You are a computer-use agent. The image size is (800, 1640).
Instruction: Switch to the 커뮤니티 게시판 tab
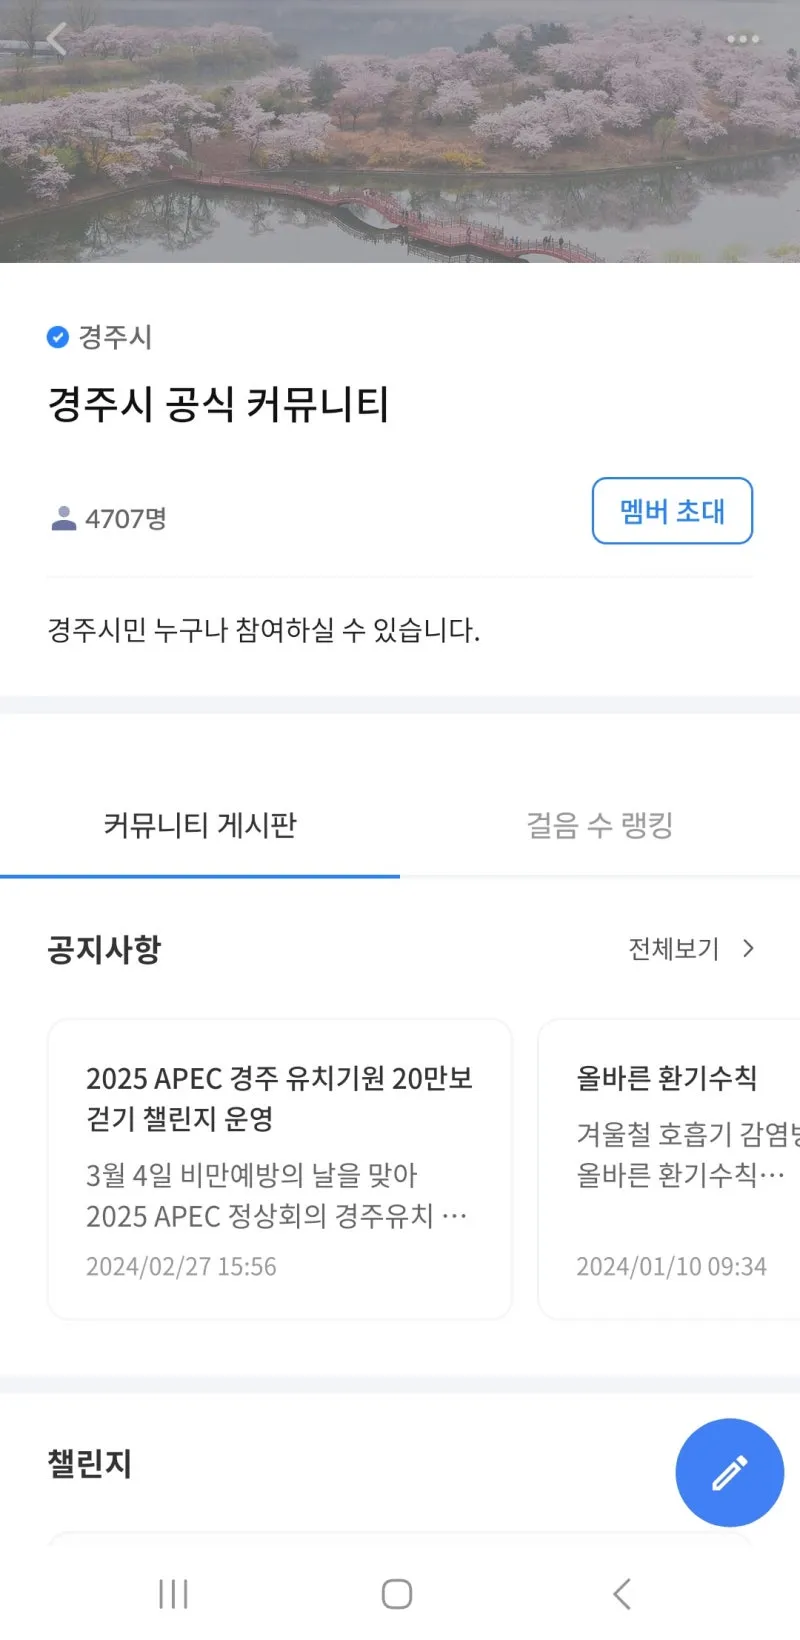click(x=200, y=826)
